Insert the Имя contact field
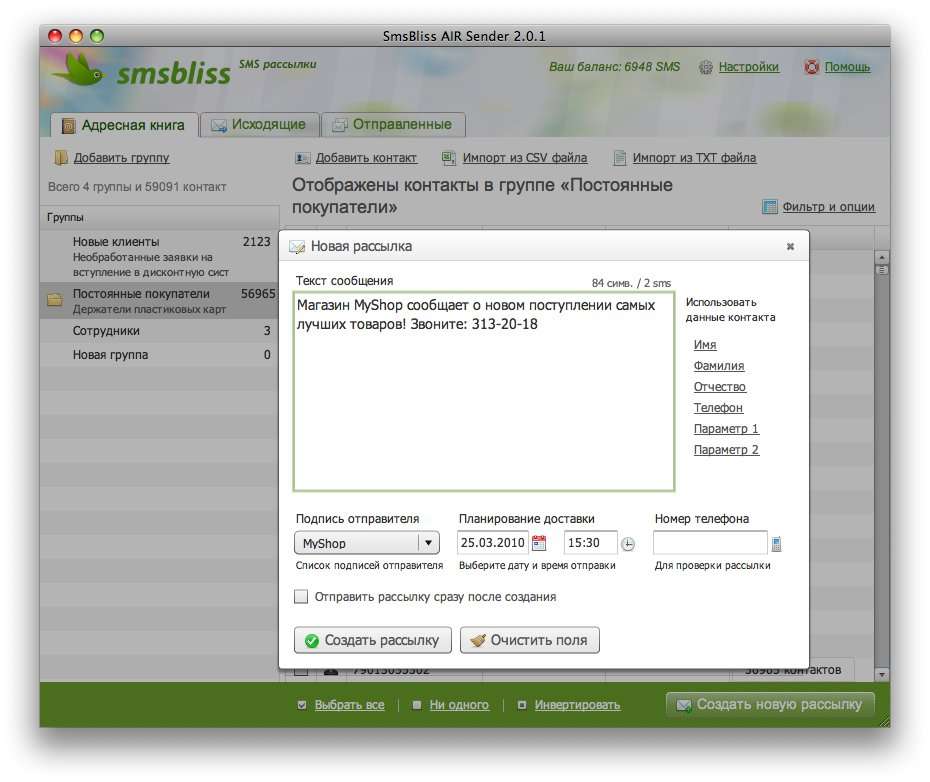 tap(705, 345)
